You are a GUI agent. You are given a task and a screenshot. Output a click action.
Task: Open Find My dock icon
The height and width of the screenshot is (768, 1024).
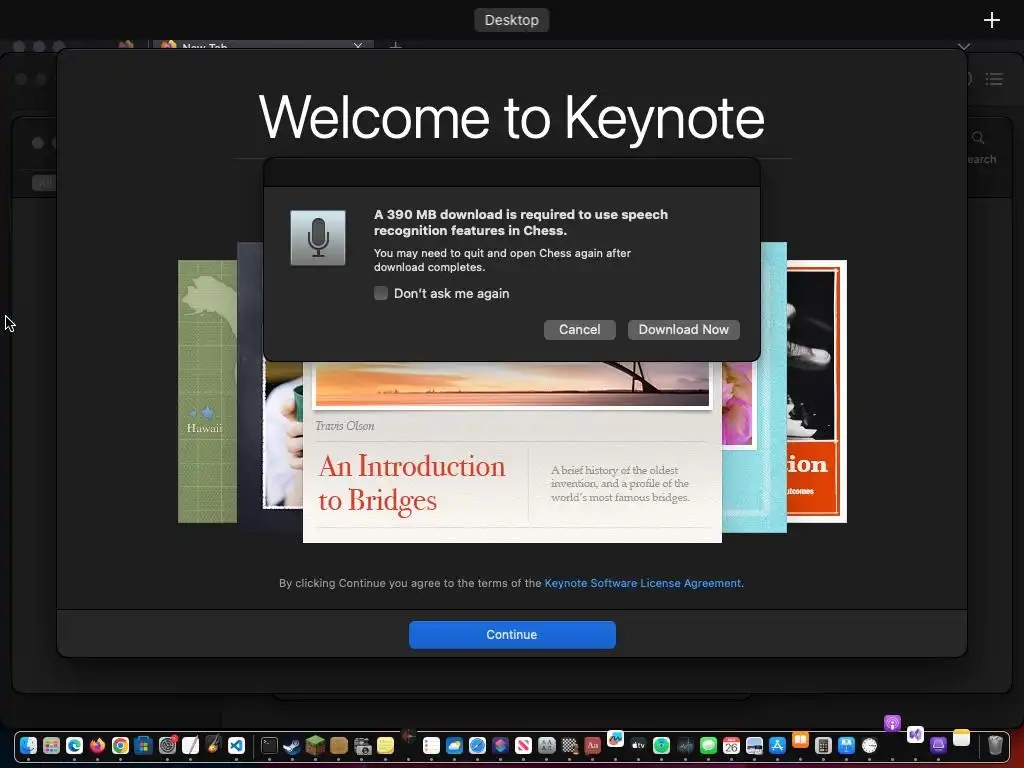tap(662, 745)
